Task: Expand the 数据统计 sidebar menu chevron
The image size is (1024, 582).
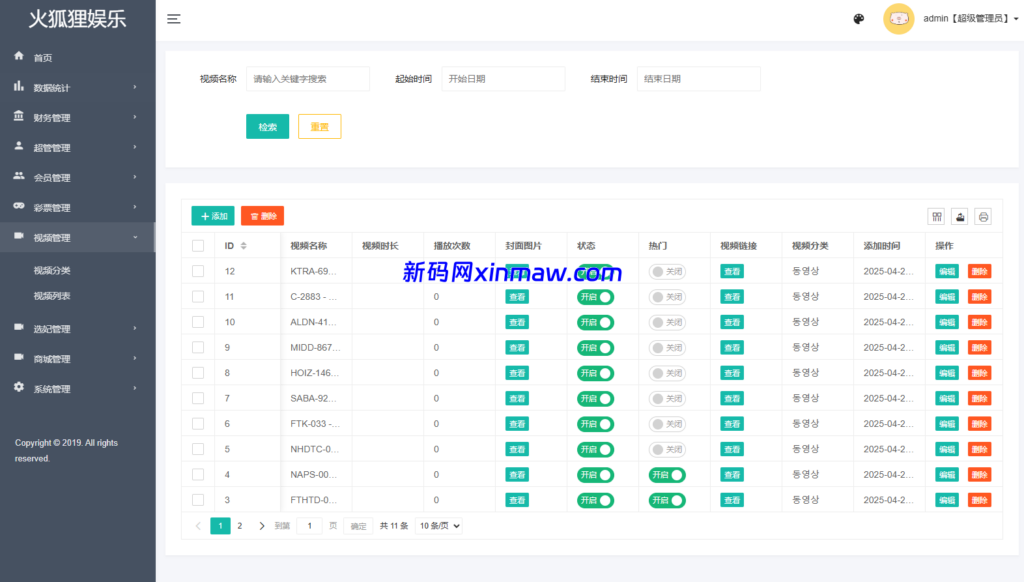Action: [x=135, y=87]
